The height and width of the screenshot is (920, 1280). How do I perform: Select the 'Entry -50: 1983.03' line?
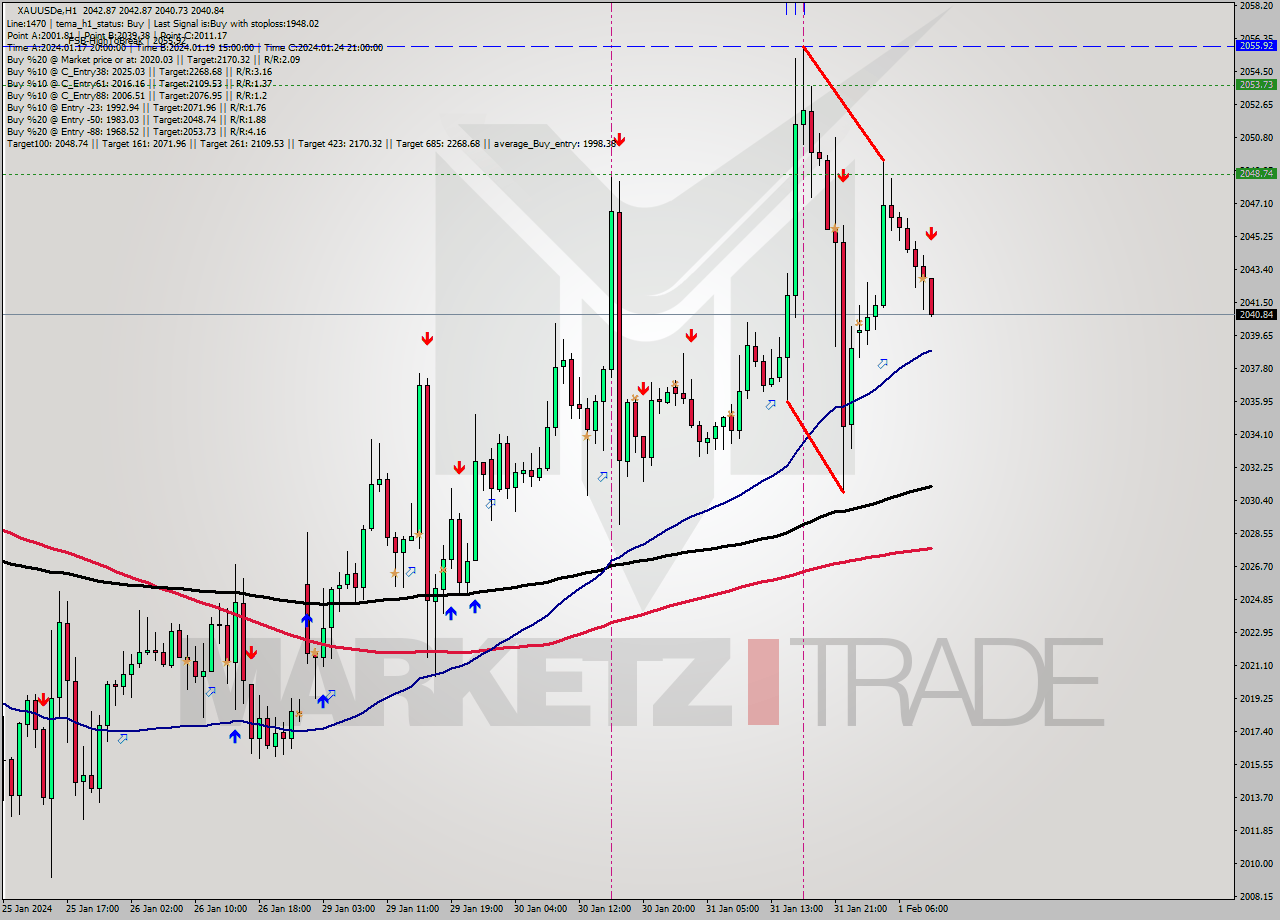point(136,119)
